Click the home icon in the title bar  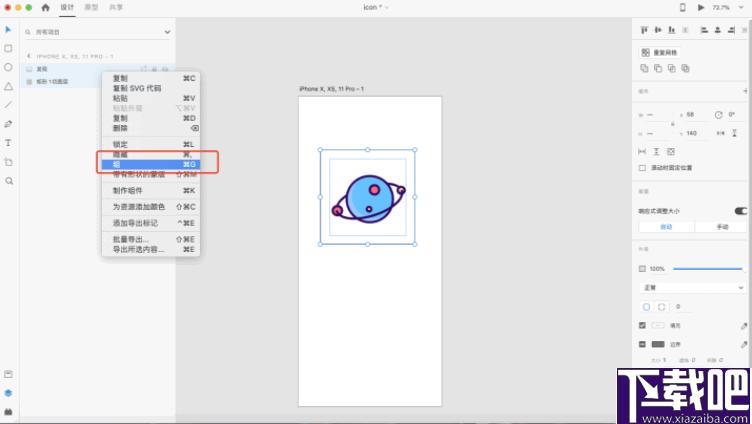pyautogui.click(x=45, y=7)
